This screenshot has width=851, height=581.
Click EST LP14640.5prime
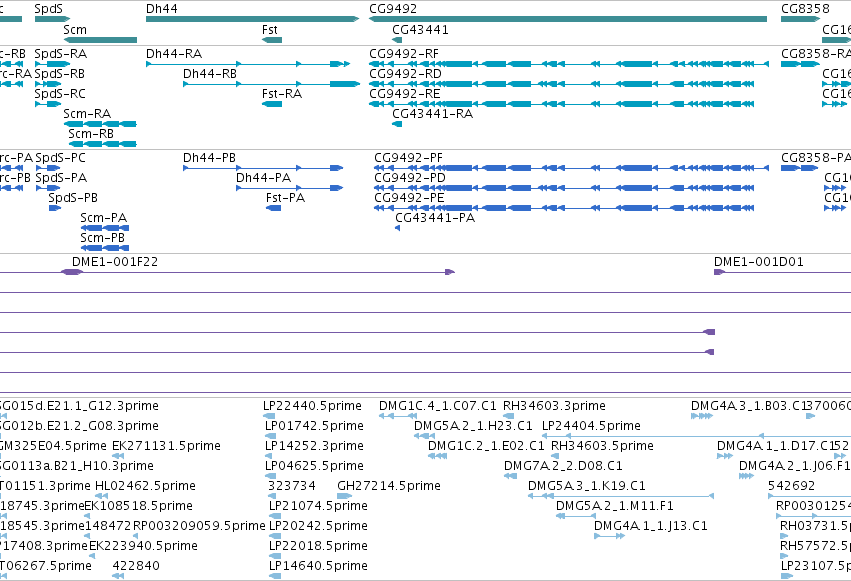pyautogui.click(x=275, y=576)
